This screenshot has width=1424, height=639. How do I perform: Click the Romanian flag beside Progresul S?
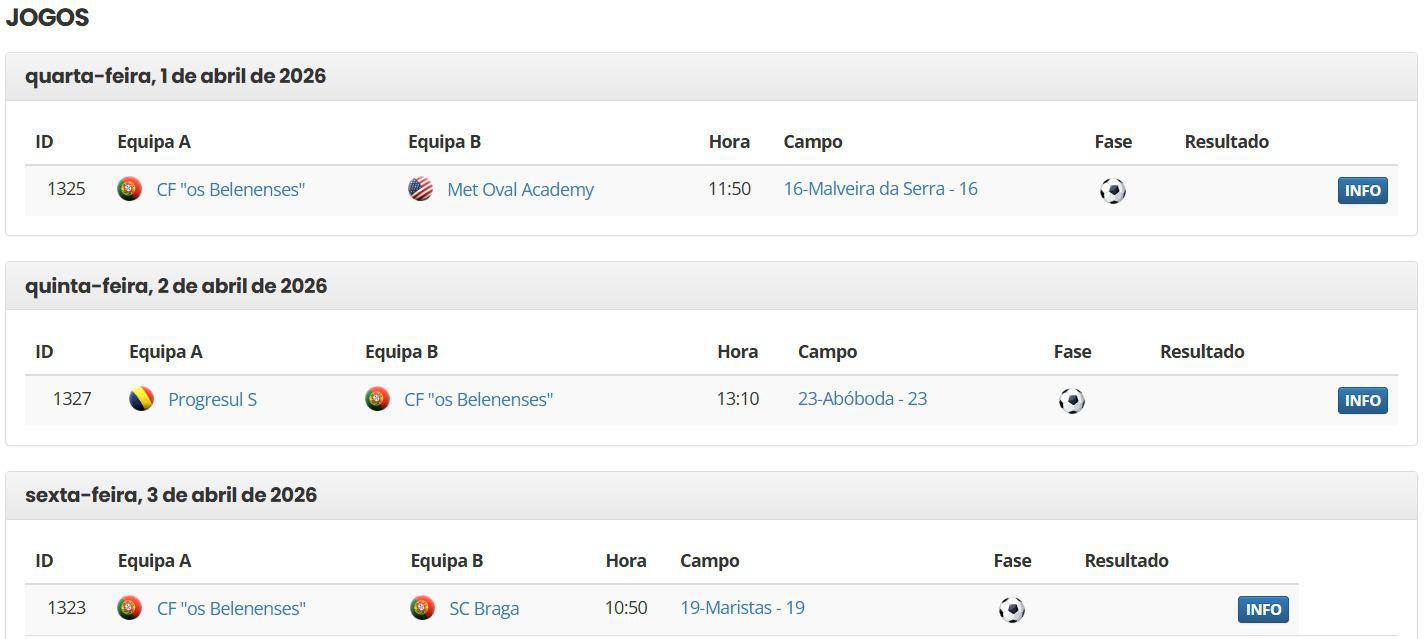(x=141, y=399)
